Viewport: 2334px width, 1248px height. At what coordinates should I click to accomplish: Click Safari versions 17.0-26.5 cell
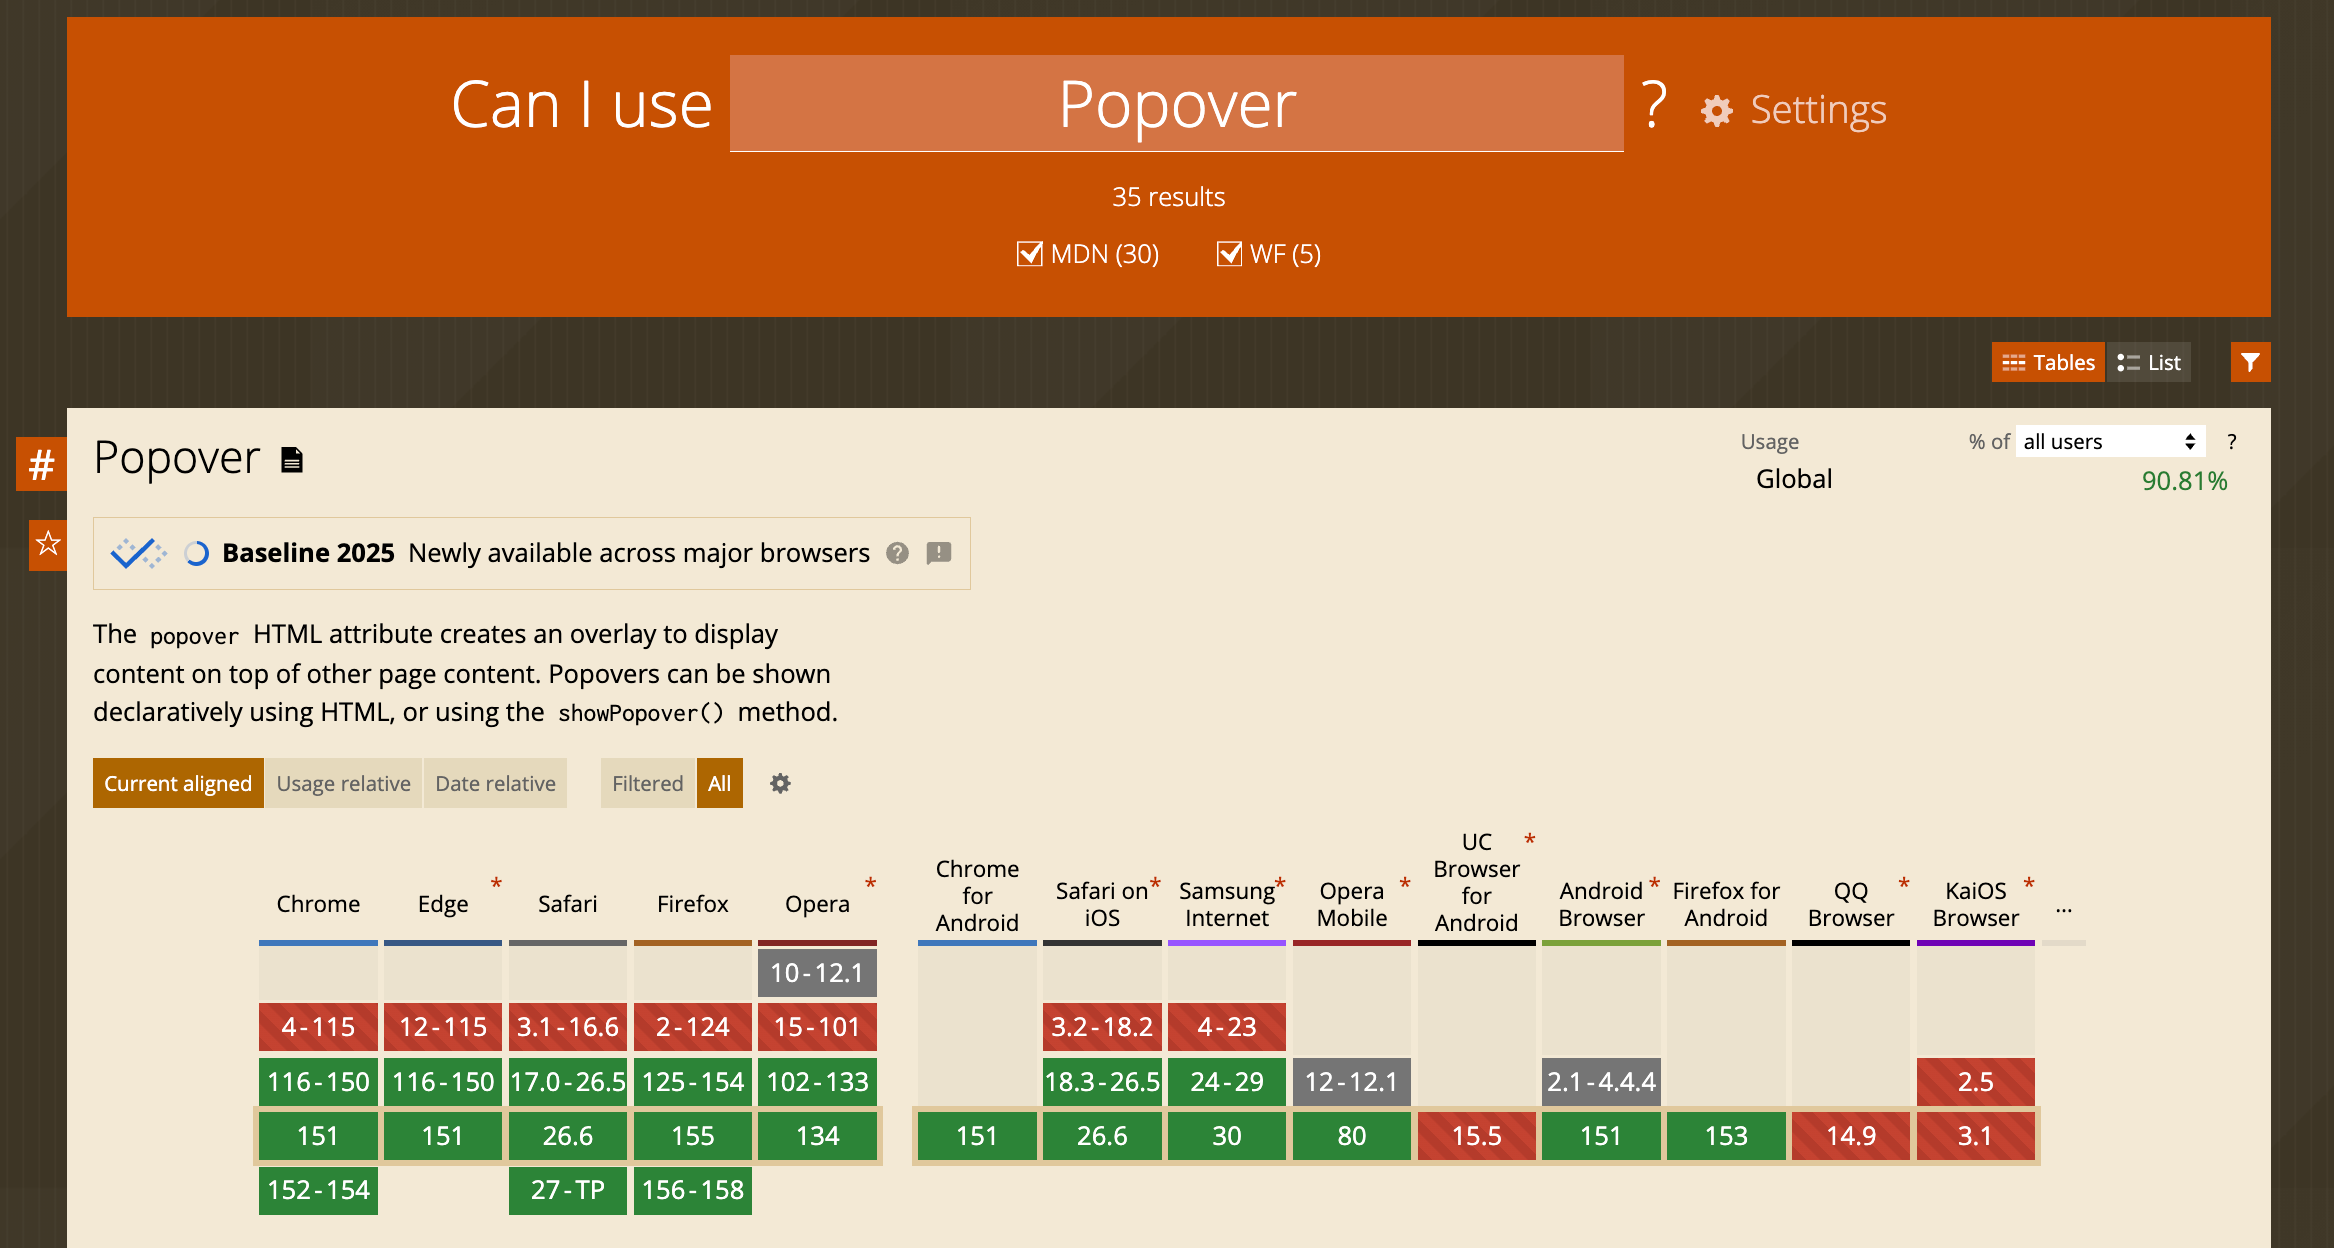(568, 1082)
